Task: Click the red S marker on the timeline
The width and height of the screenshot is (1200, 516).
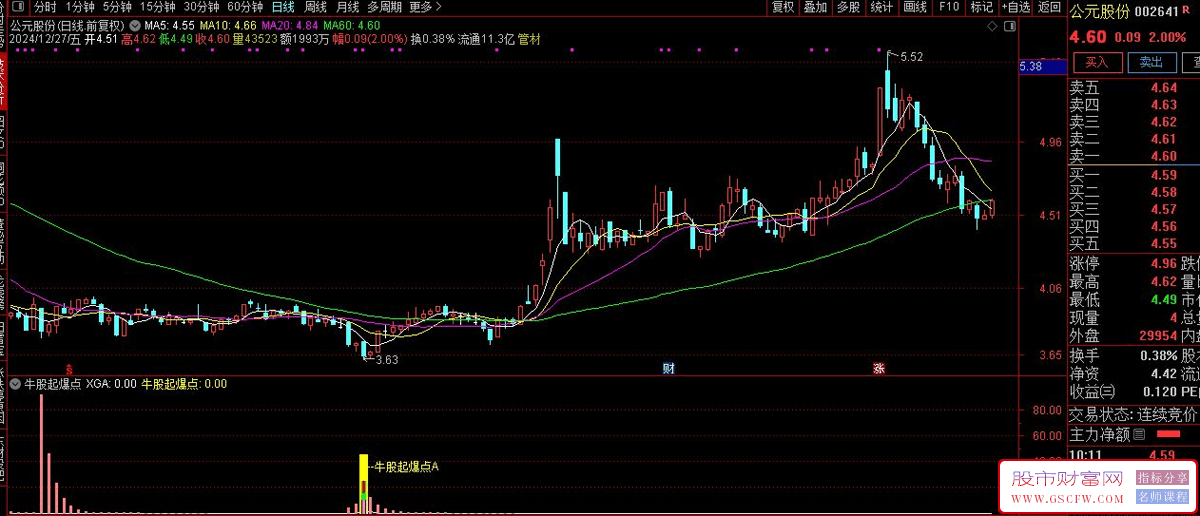Action: [68, 368]
